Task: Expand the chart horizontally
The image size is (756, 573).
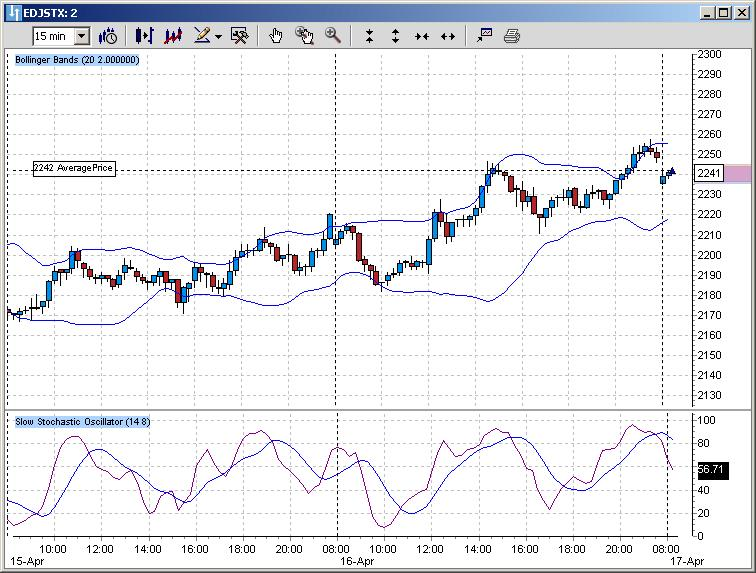Action: (x=448, y=37)
